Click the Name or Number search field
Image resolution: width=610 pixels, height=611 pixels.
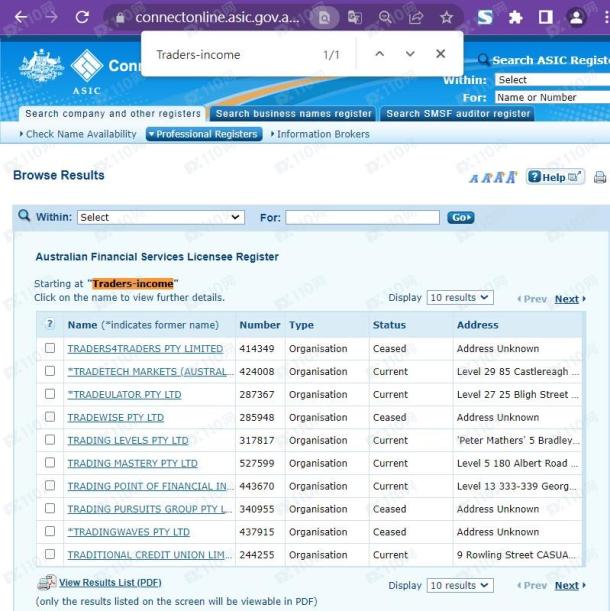point(552,97)
